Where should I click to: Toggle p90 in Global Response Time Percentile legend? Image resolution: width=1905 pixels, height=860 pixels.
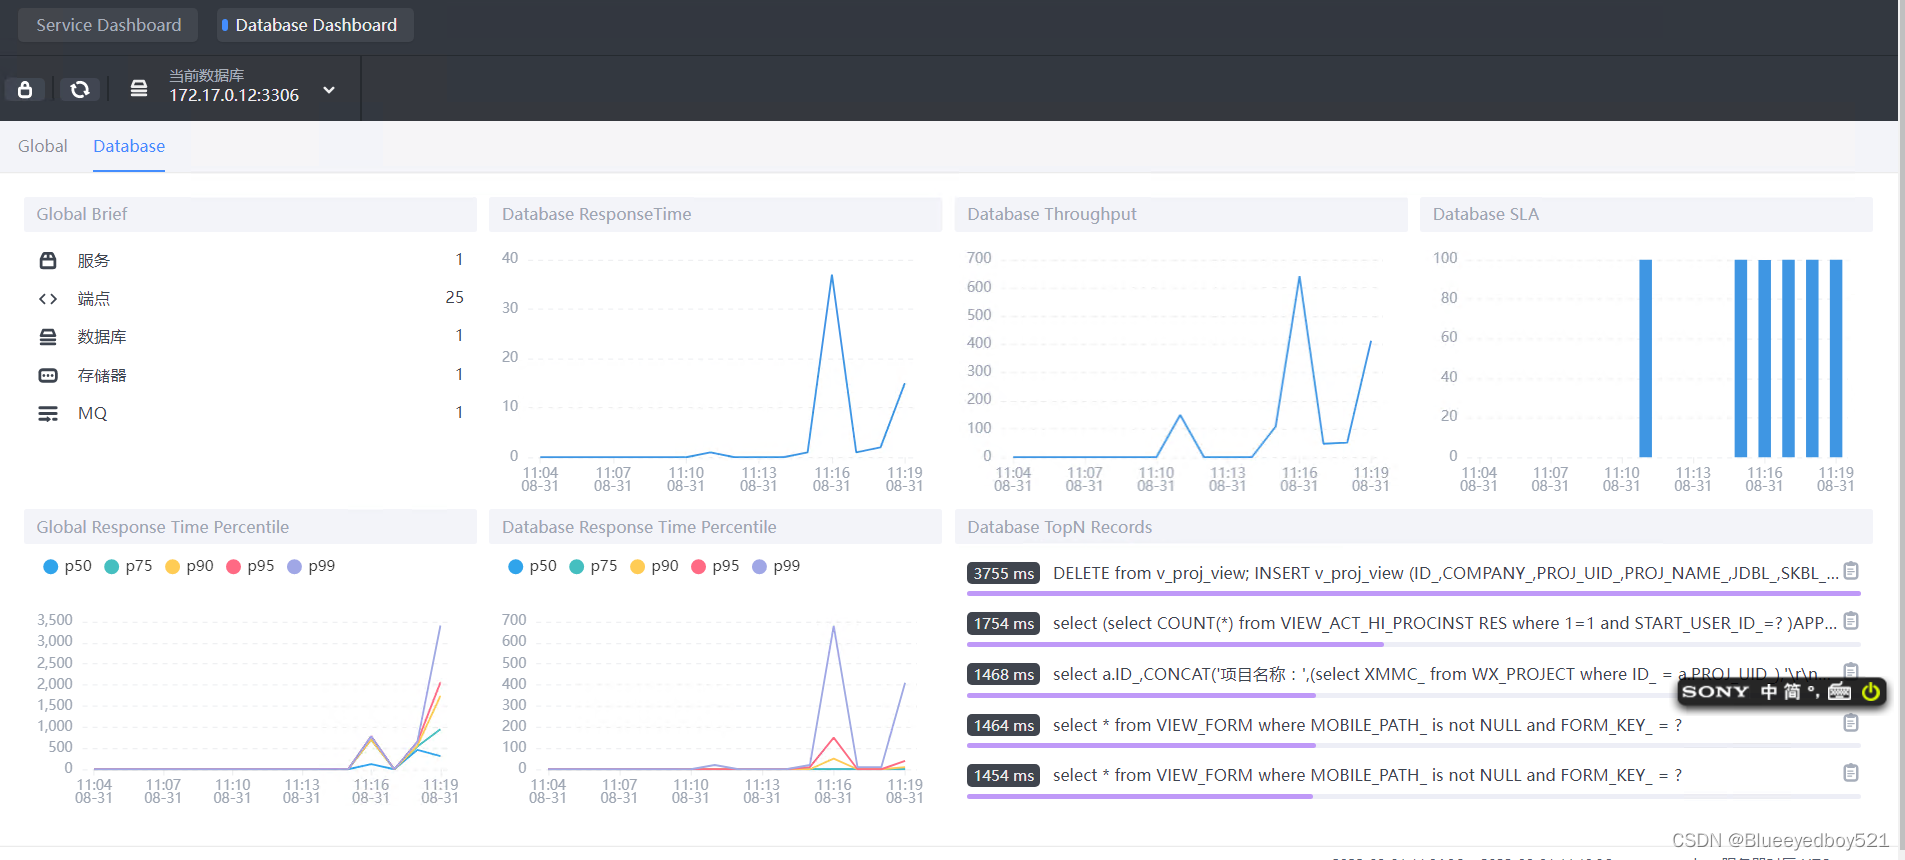(x=189, y=566)
